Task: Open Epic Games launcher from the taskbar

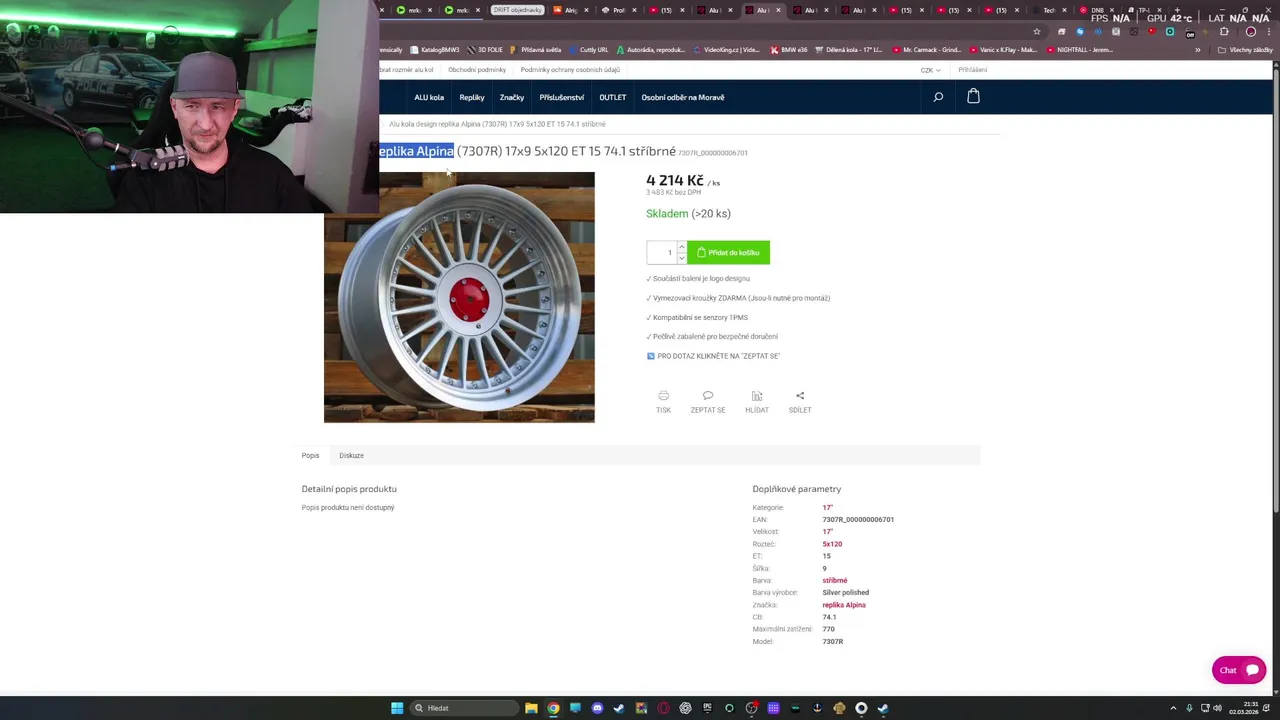Action: click(707, 708)
